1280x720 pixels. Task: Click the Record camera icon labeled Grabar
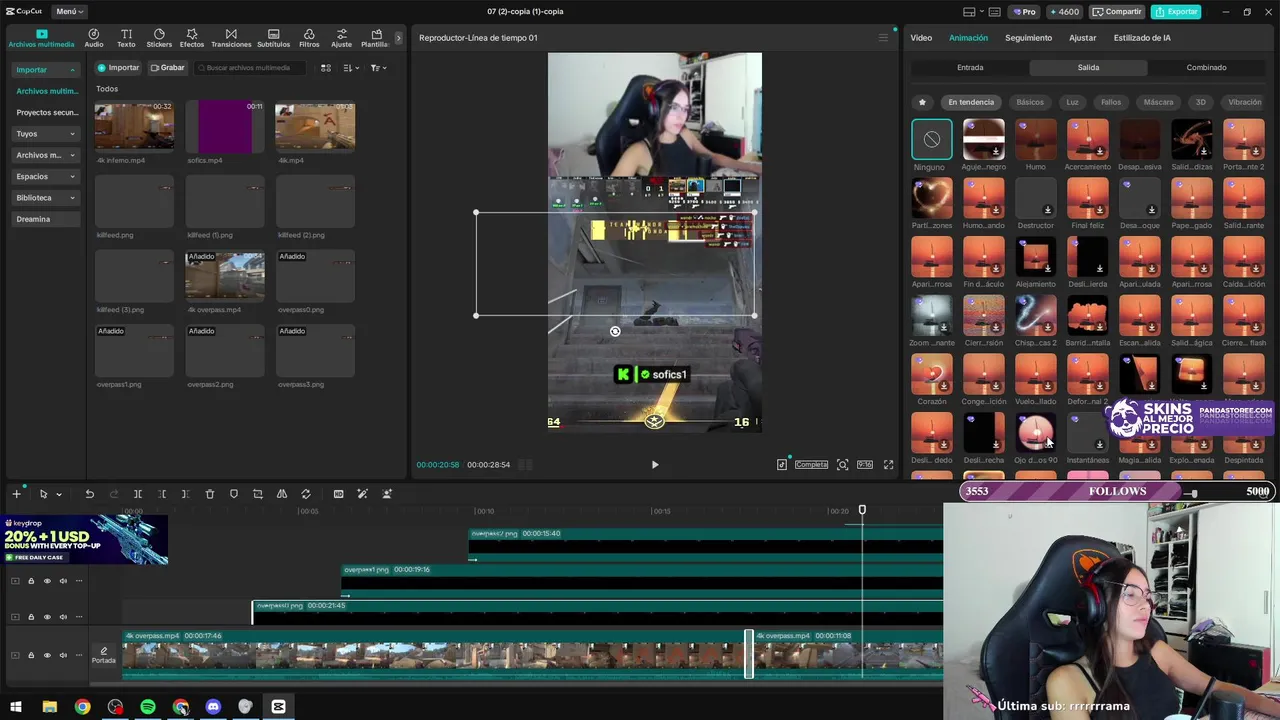coord(167,68)
